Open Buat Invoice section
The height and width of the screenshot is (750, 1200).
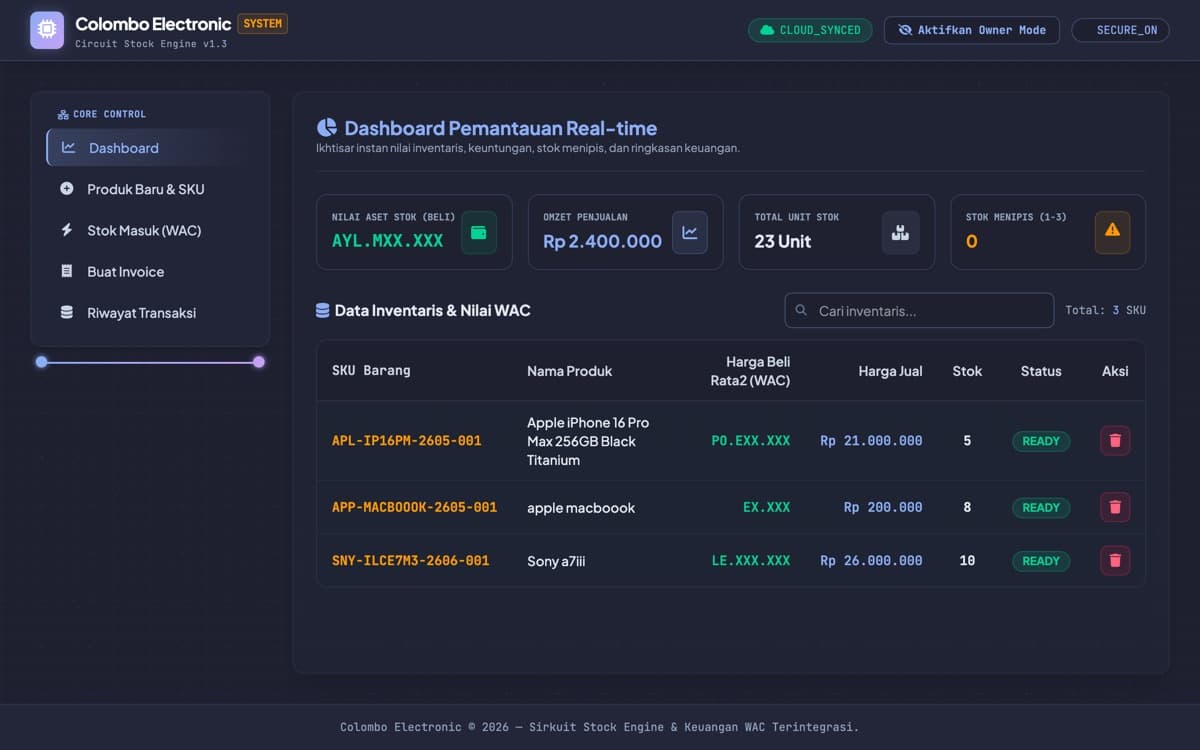(x=150, y=271)
